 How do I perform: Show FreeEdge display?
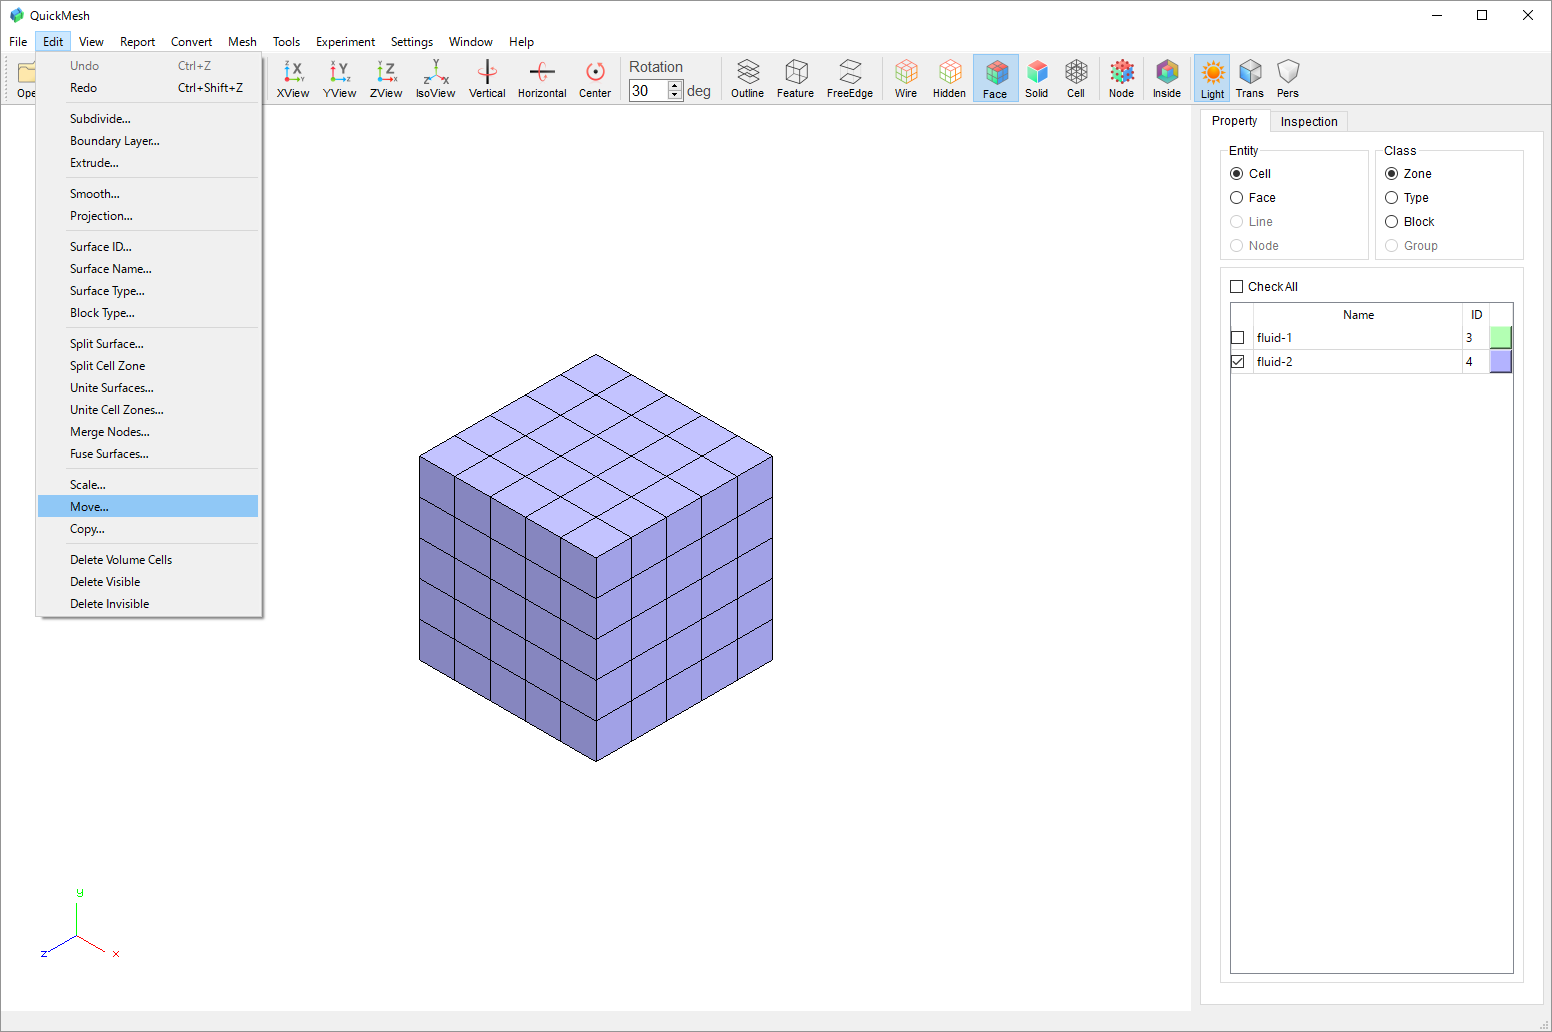point(850,78)
